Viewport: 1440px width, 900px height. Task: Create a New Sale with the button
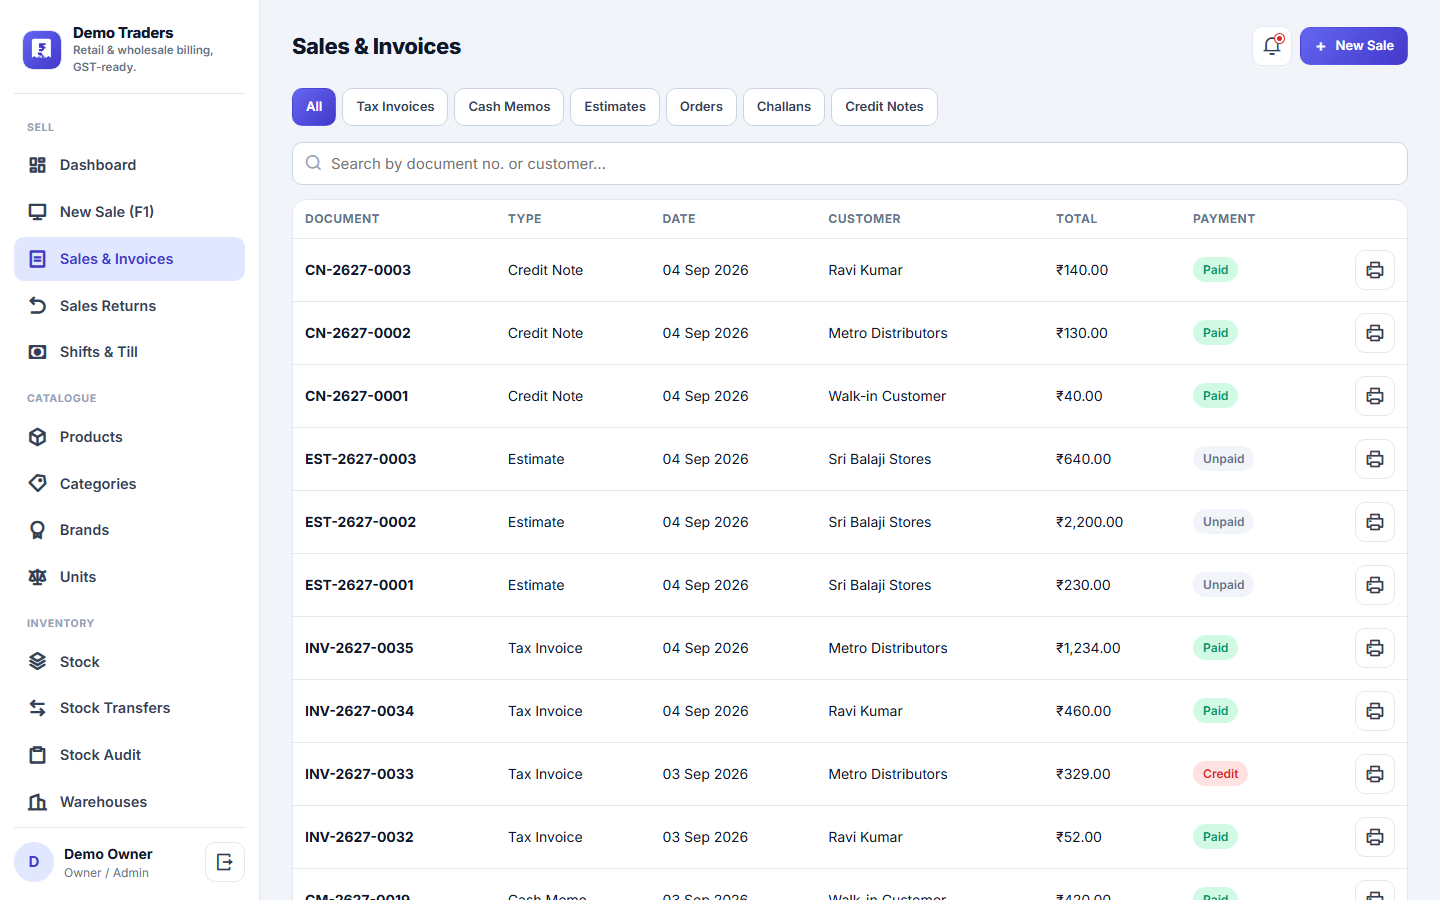(x=1354, y=46)
